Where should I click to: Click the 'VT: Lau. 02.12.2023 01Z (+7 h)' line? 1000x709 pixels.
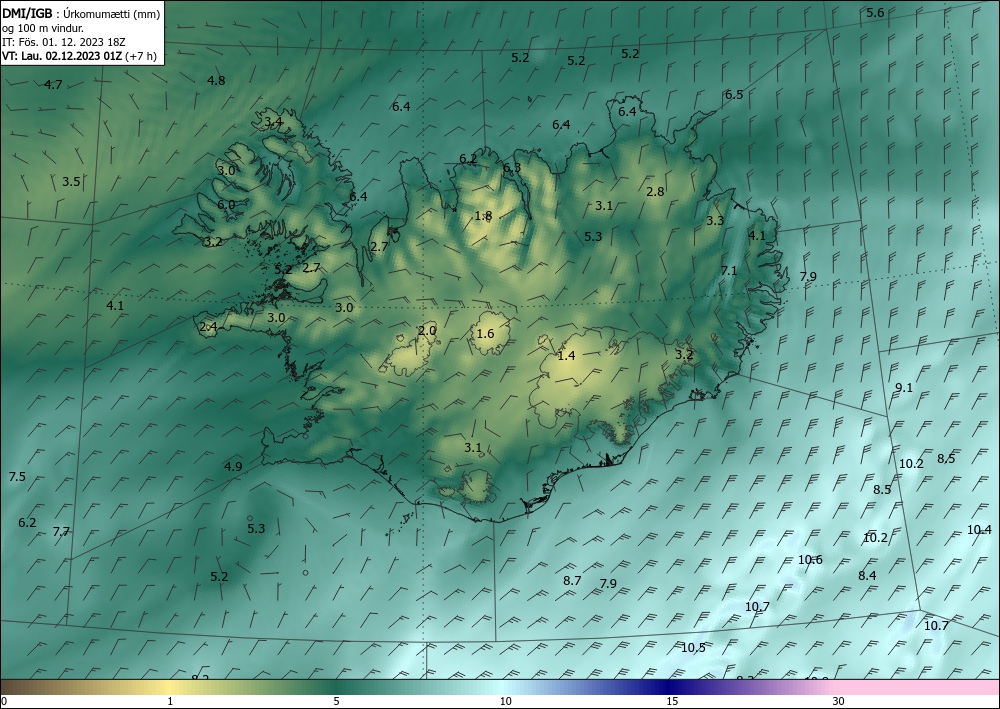(79, 56)
